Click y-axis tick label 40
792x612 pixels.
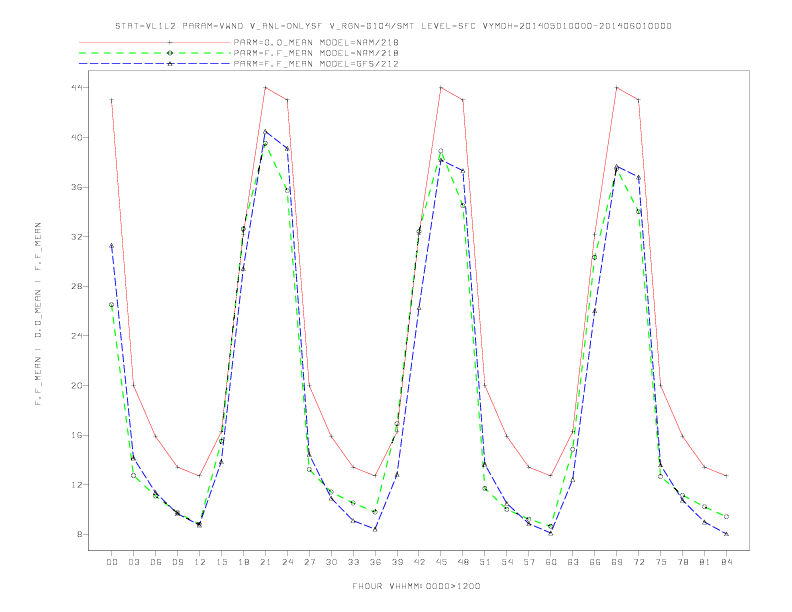pyautogui.click(x=77, y=137)
